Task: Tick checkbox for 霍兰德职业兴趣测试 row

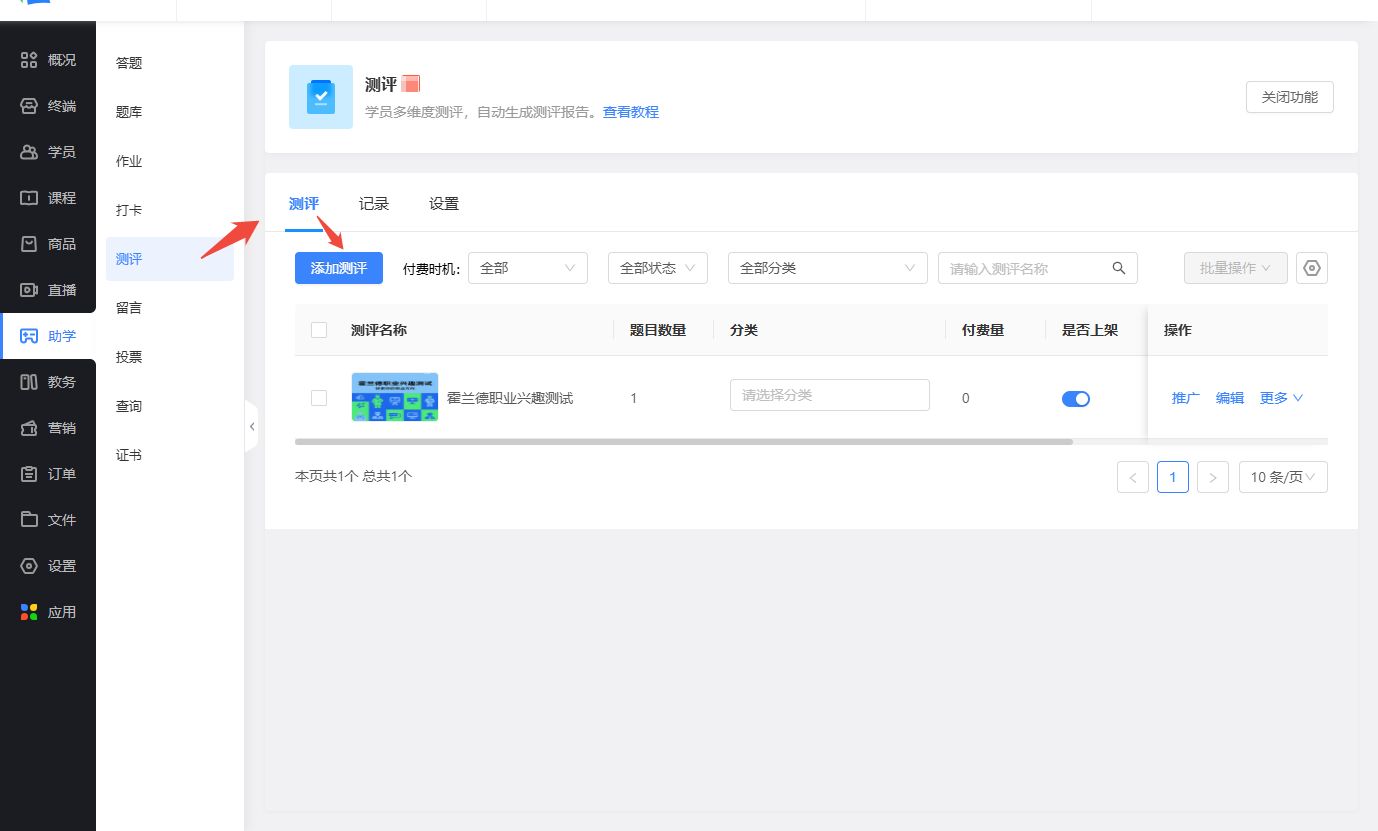Action: pos(319,398)
